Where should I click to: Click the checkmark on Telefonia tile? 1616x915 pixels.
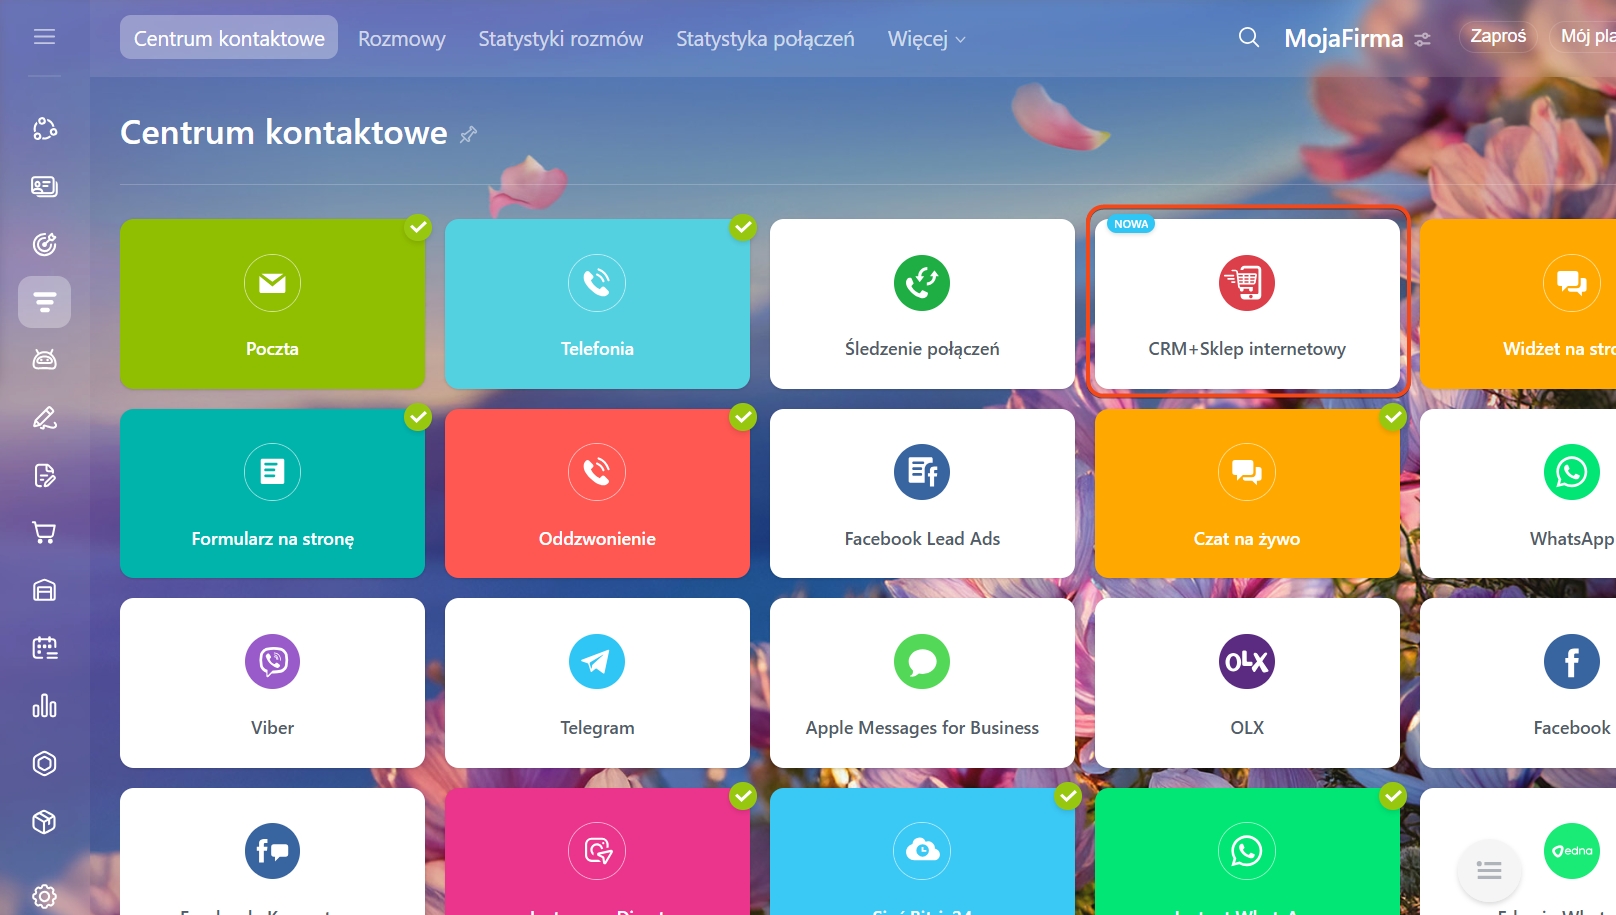click(x=743, y=227)
